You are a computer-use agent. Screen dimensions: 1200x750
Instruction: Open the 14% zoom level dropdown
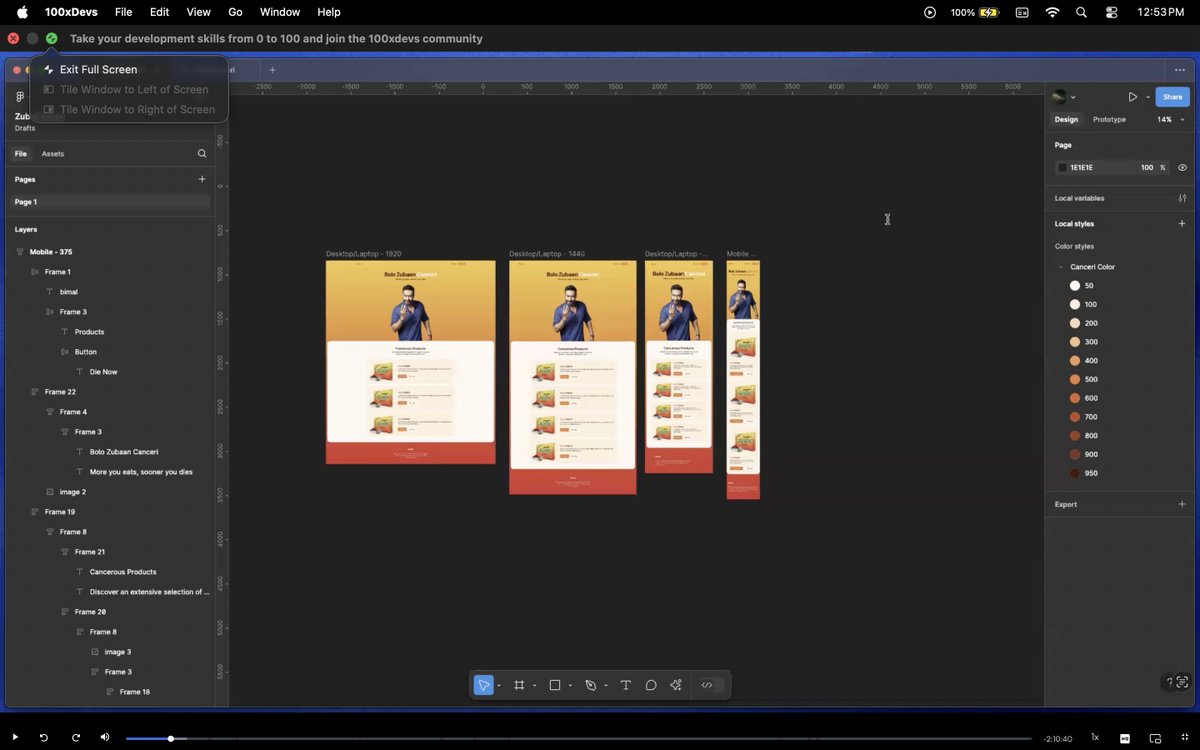pyautogui.click(x=1170, y=119)
